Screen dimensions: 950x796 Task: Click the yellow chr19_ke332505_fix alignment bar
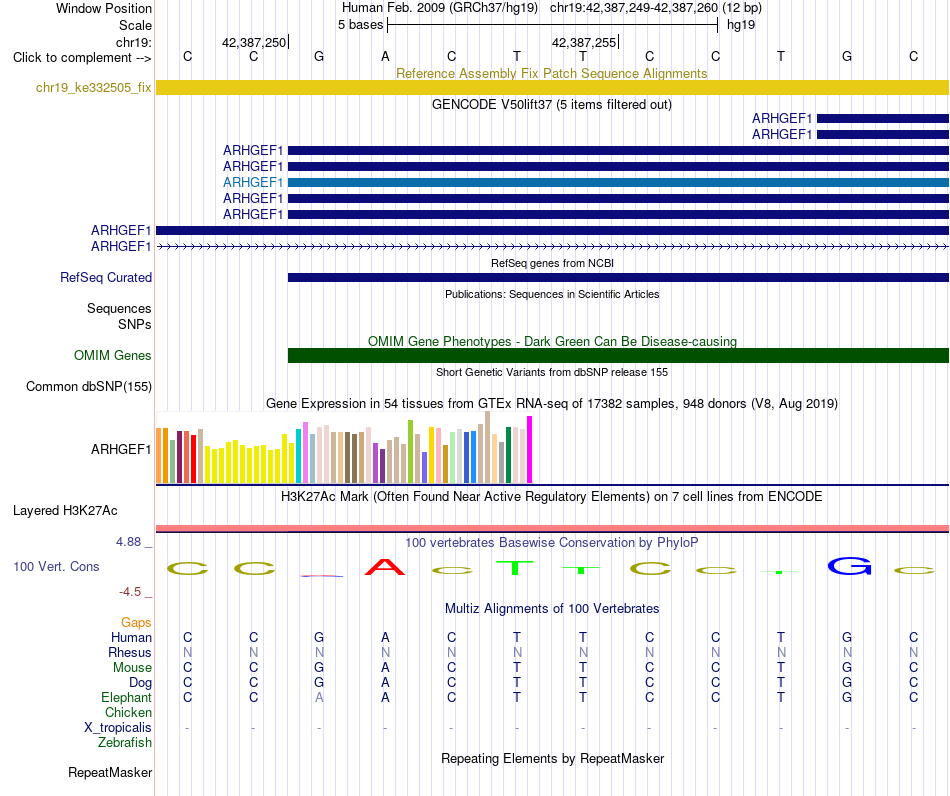click(552, 88)
